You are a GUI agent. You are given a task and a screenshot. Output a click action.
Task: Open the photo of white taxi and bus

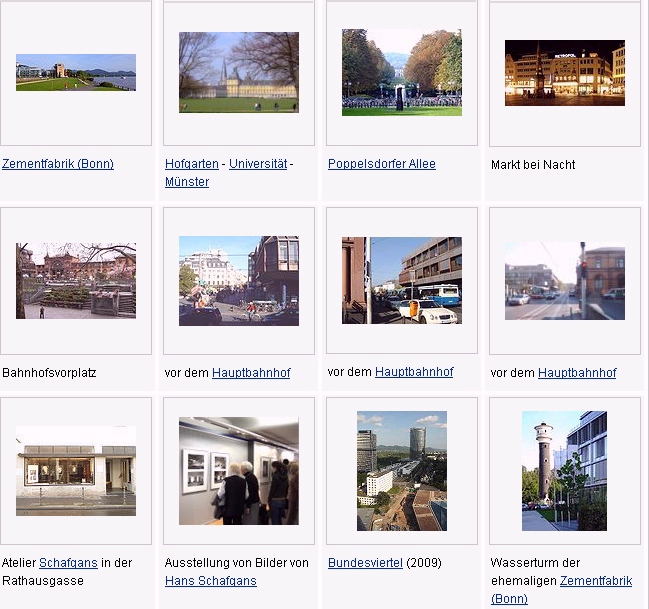click(401, 280)
